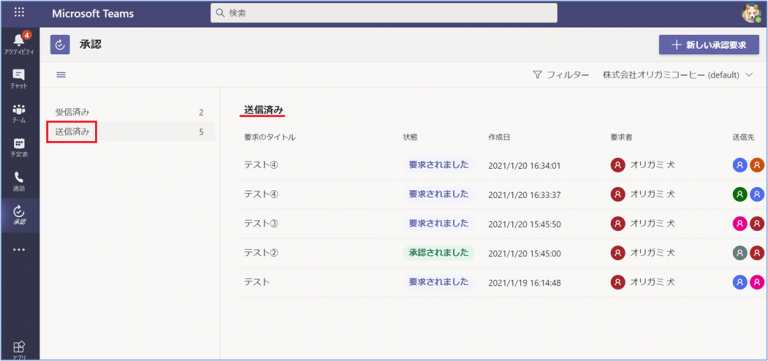Select the 承認 approvals sidebar icon
Screen dimensions: 768x361
click(x=19, y=215)
